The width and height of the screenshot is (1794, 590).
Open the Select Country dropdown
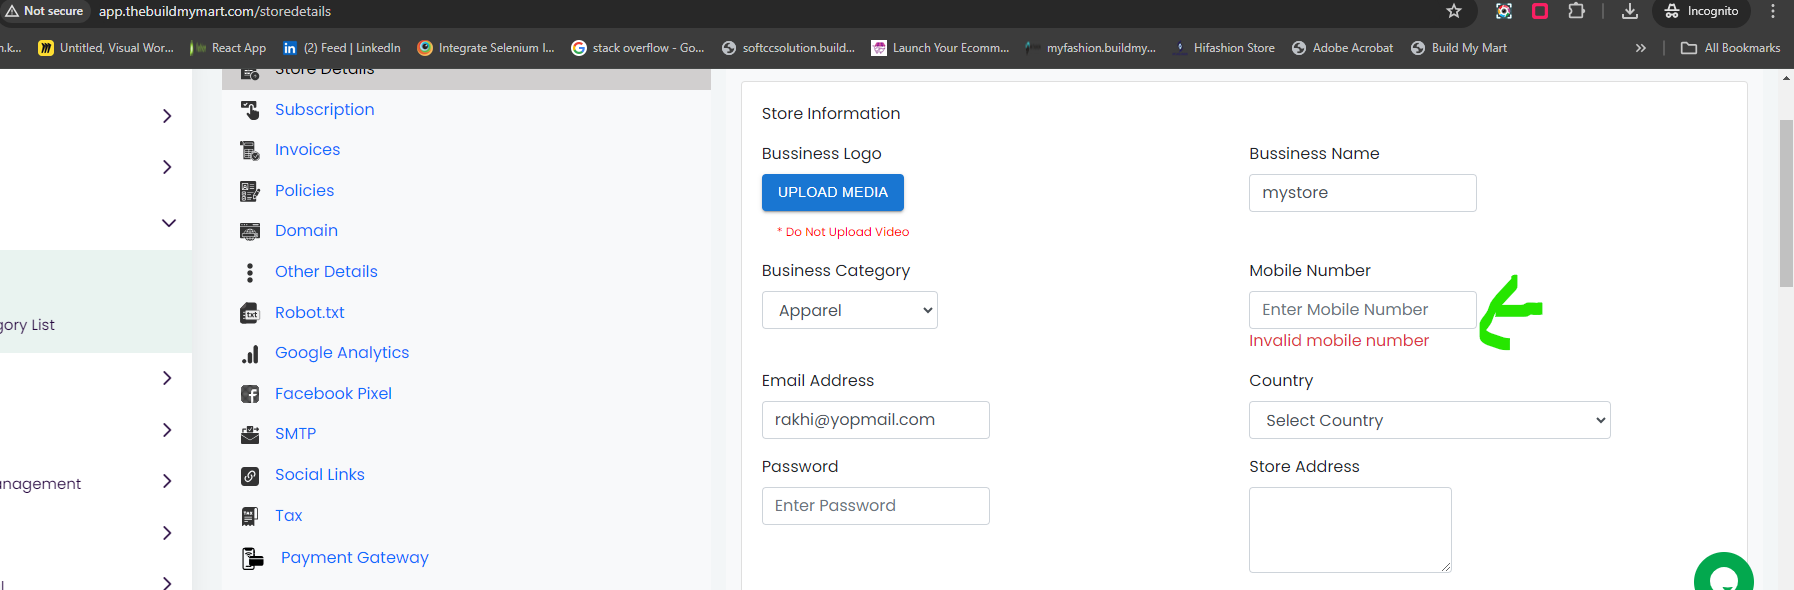(1430, 420)
